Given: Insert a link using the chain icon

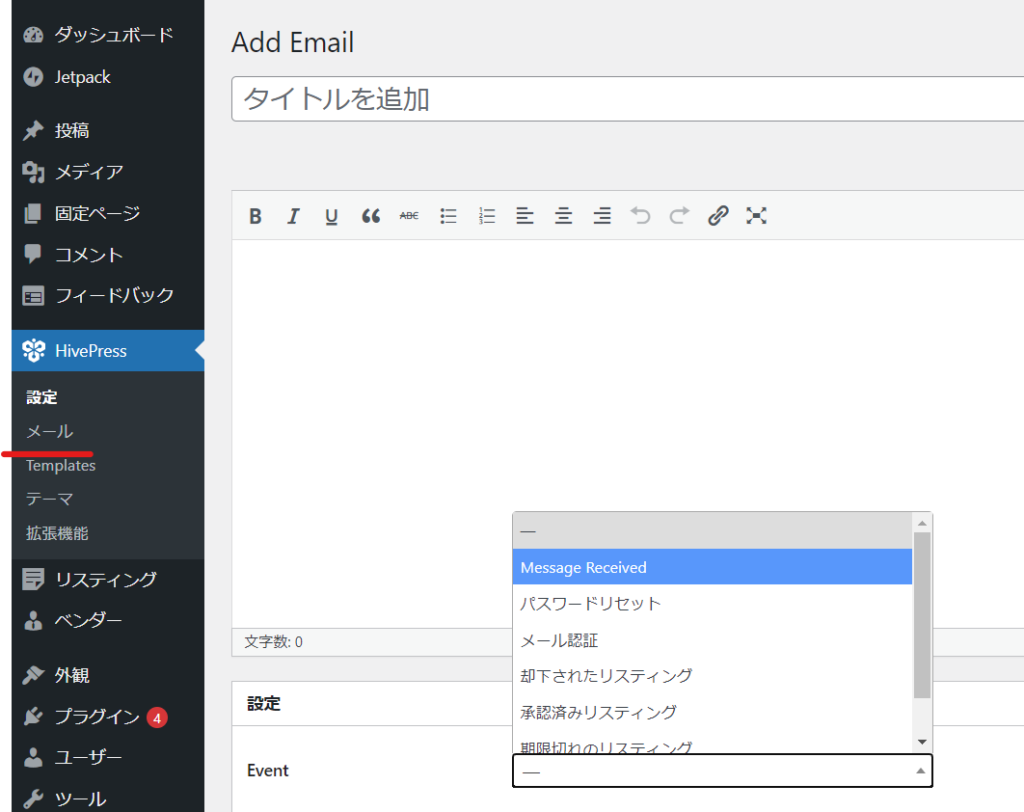Looking at the screenshot, I should [718, 216].
